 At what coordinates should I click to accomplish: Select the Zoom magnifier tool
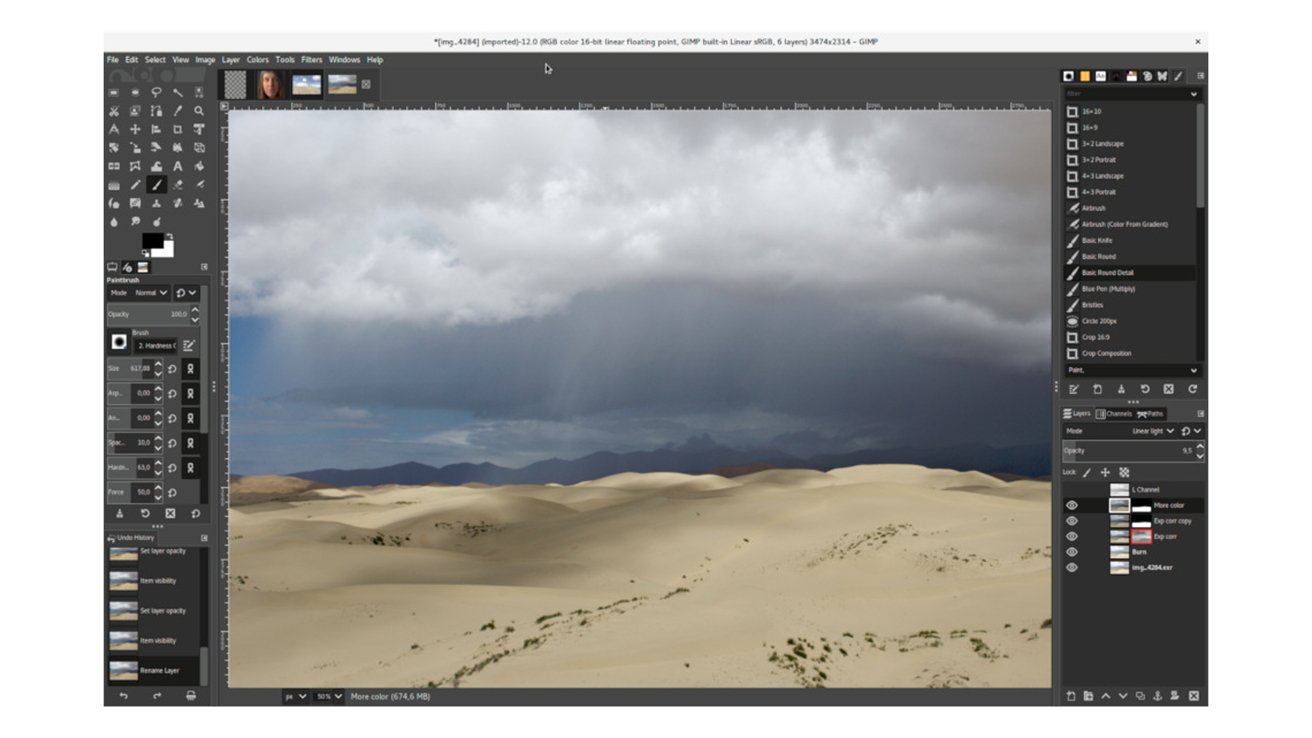click(x=199, y=111)
